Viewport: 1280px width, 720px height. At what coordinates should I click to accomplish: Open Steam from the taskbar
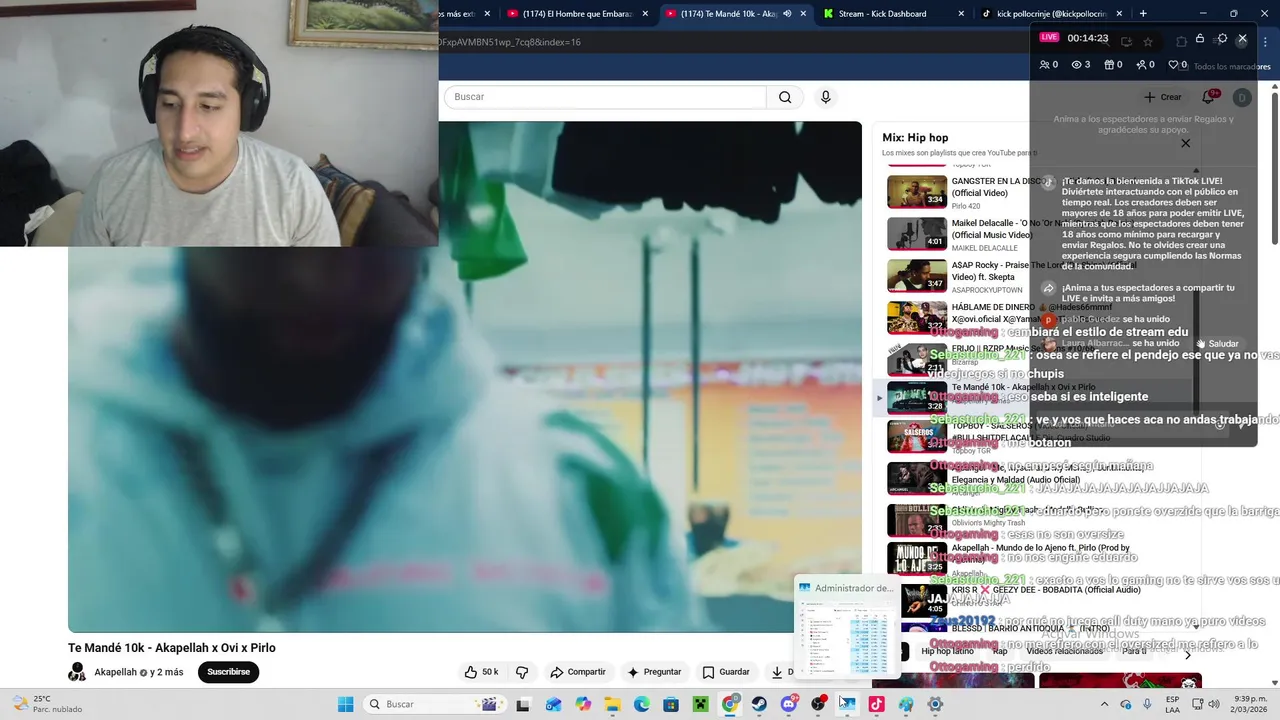pos(759,704)
